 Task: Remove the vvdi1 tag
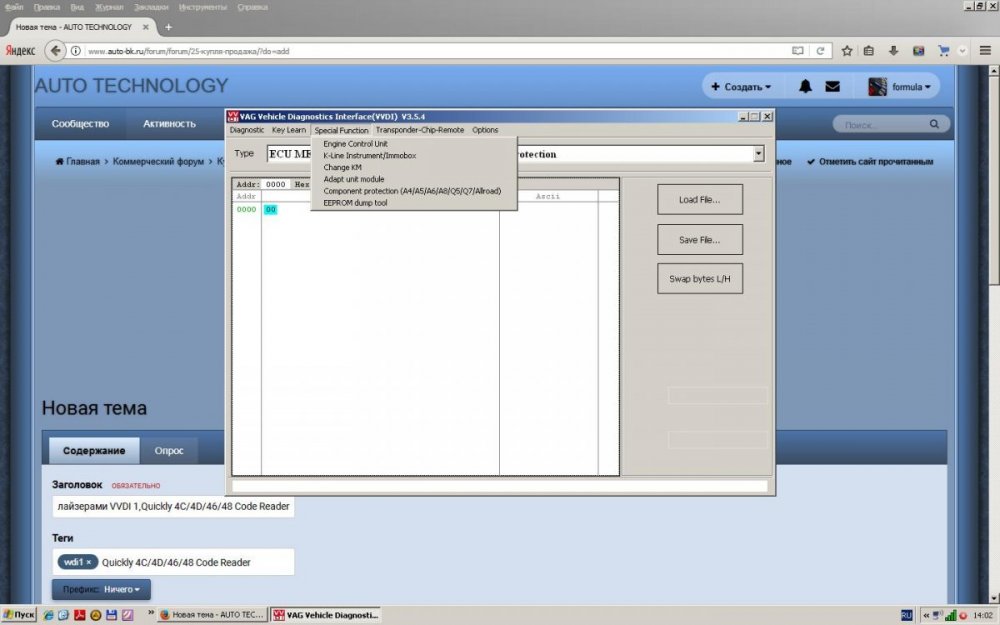pyautogui.click(x=89, y=562)
